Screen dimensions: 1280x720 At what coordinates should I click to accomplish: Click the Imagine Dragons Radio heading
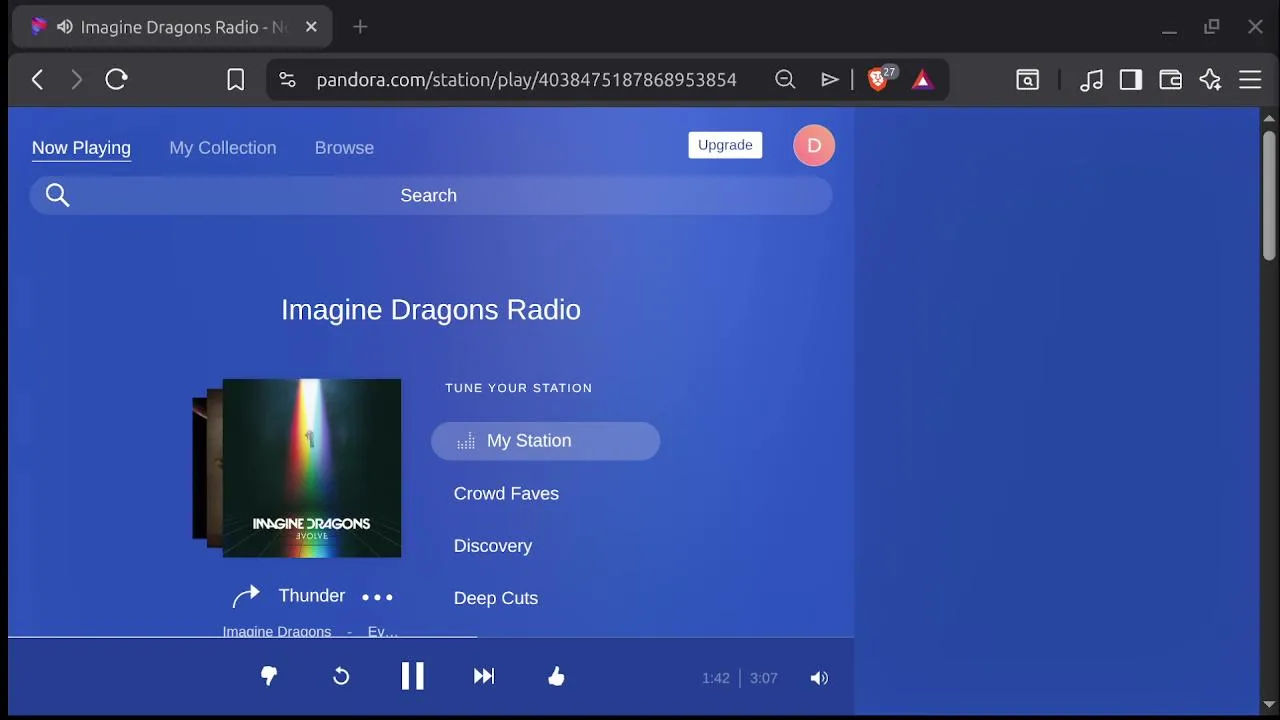pyautogui.click(x=431, y=310)
